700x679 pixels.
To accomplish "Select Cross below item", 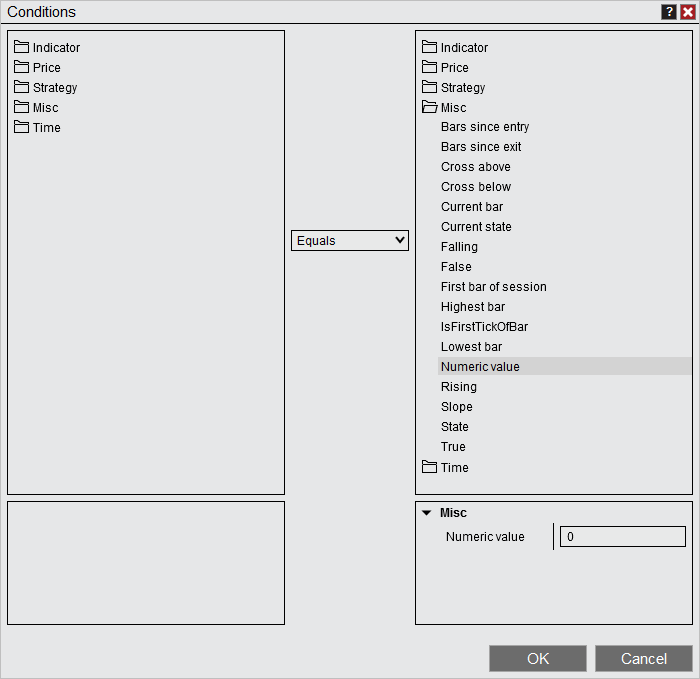I will (x=475, y=187).
